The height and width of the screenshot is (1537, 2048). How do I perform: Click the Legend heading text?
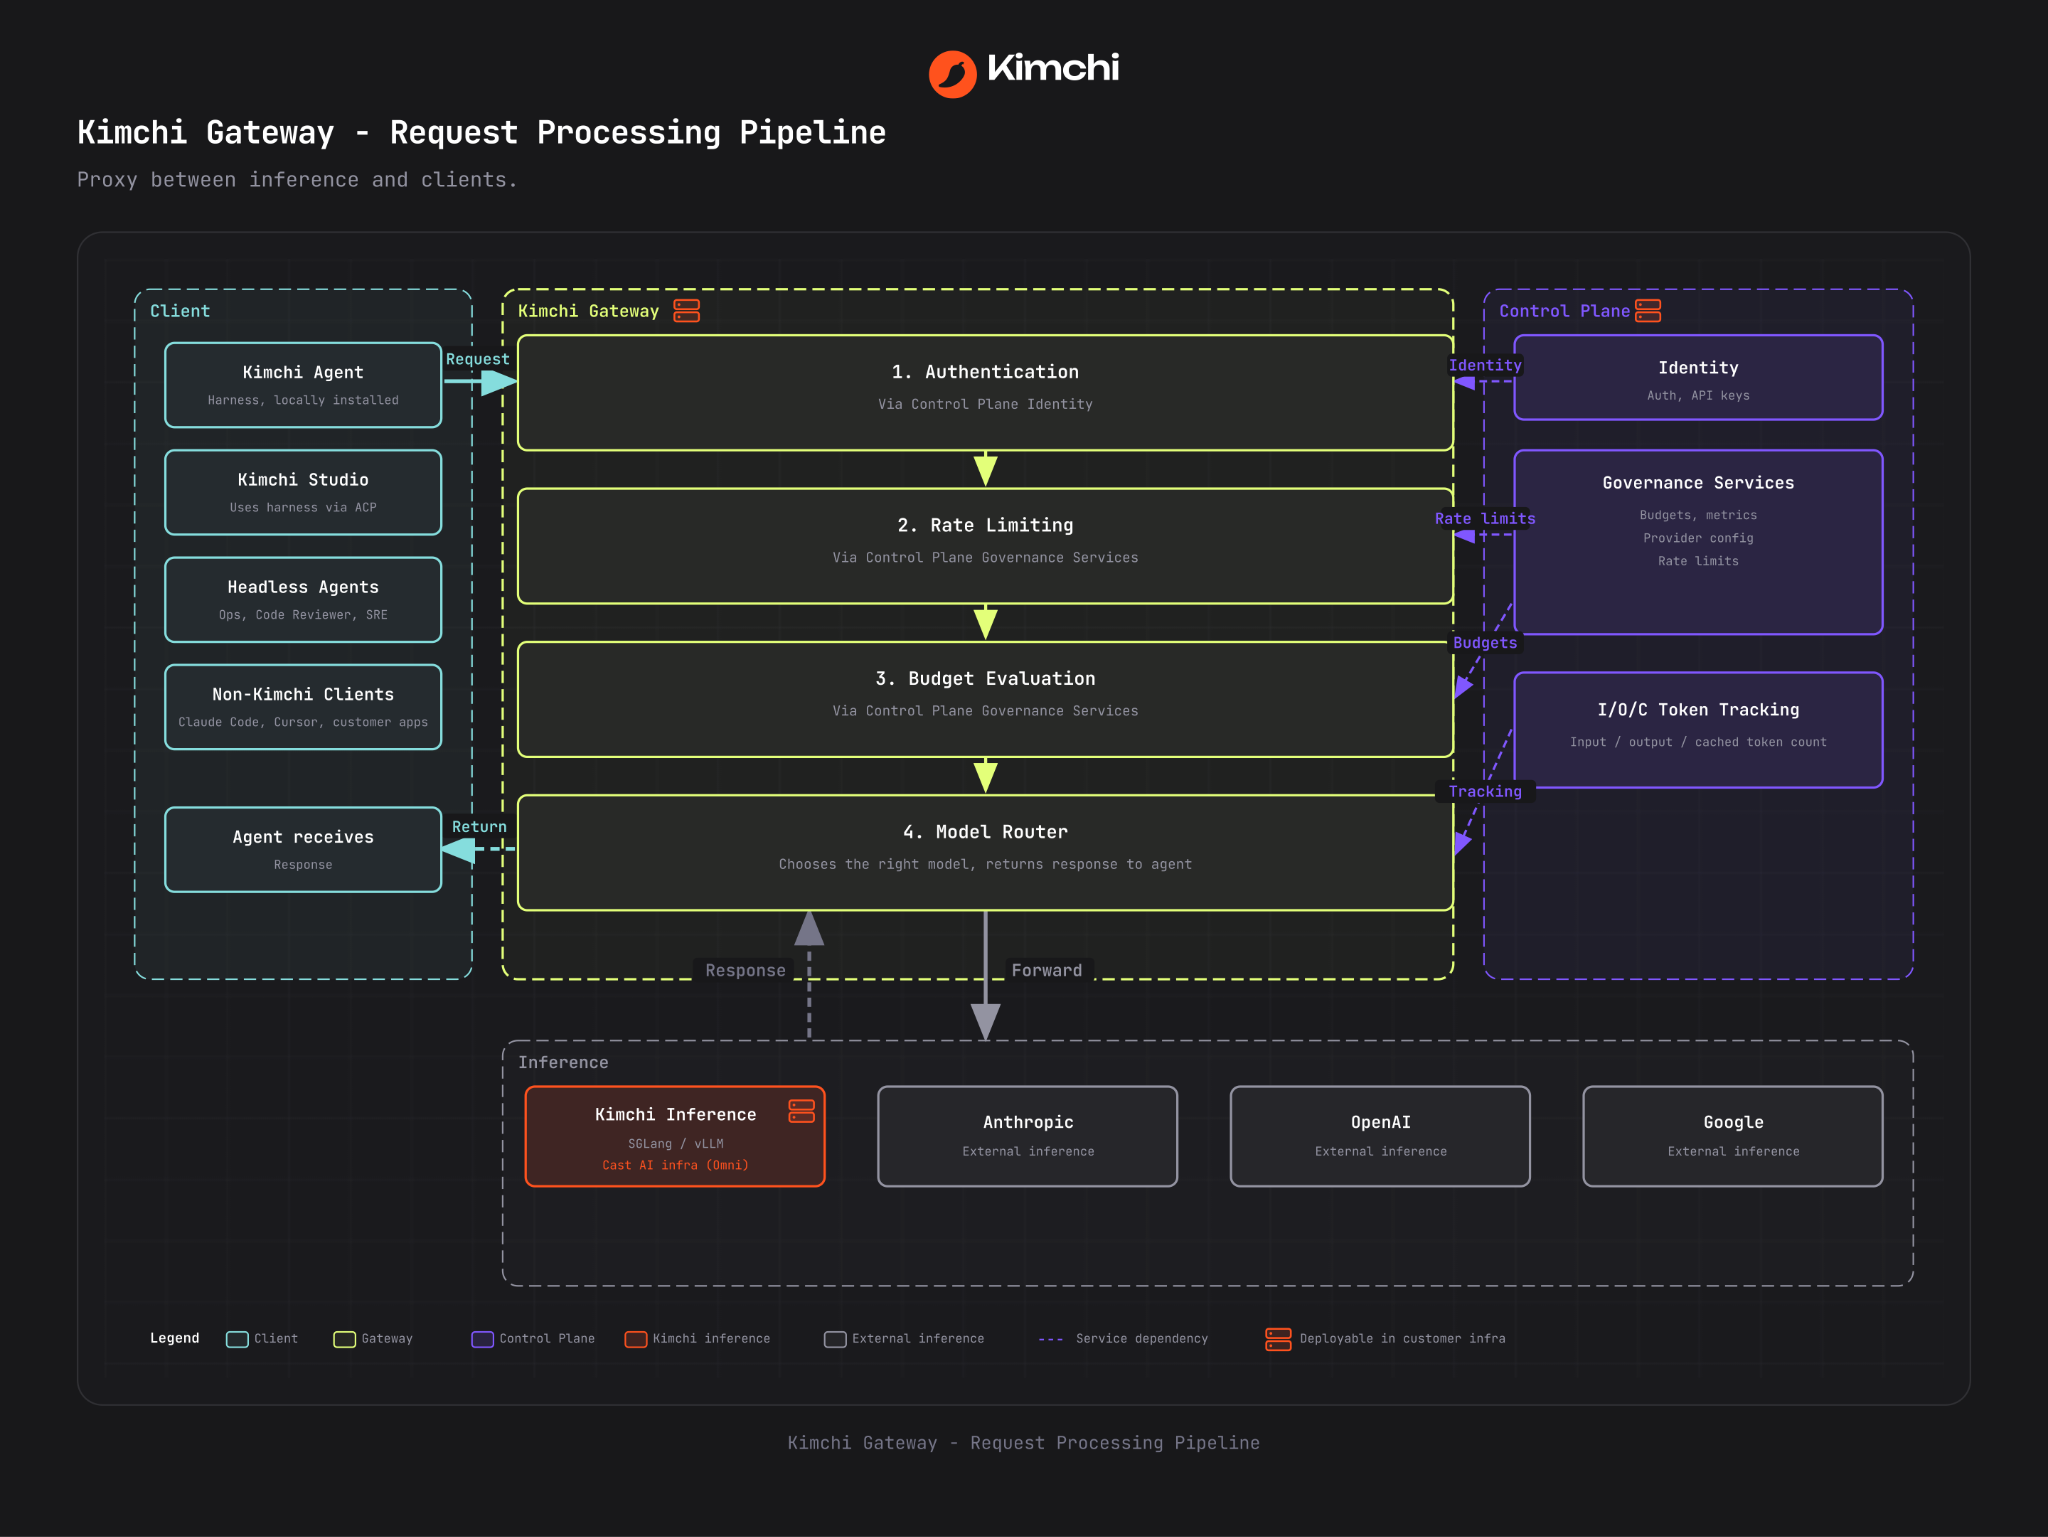[x=174, y=1339]
